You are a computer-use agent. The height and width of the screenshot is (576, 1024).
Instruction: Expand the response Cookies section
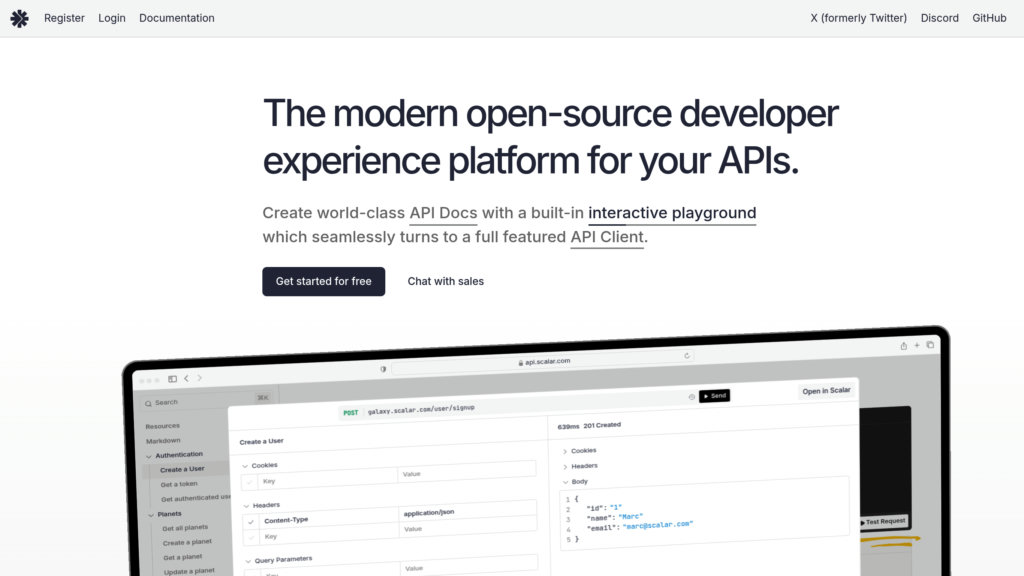(x=565, y=451)
